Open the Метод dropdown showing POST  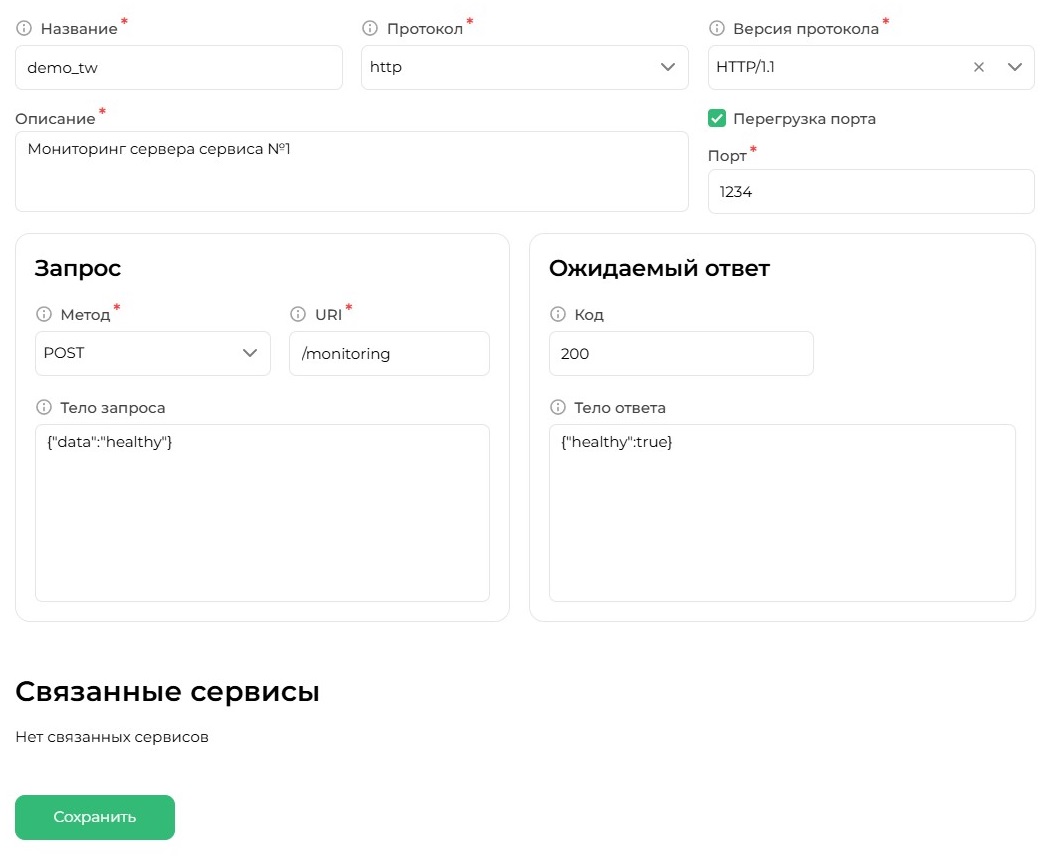[250, 353]
